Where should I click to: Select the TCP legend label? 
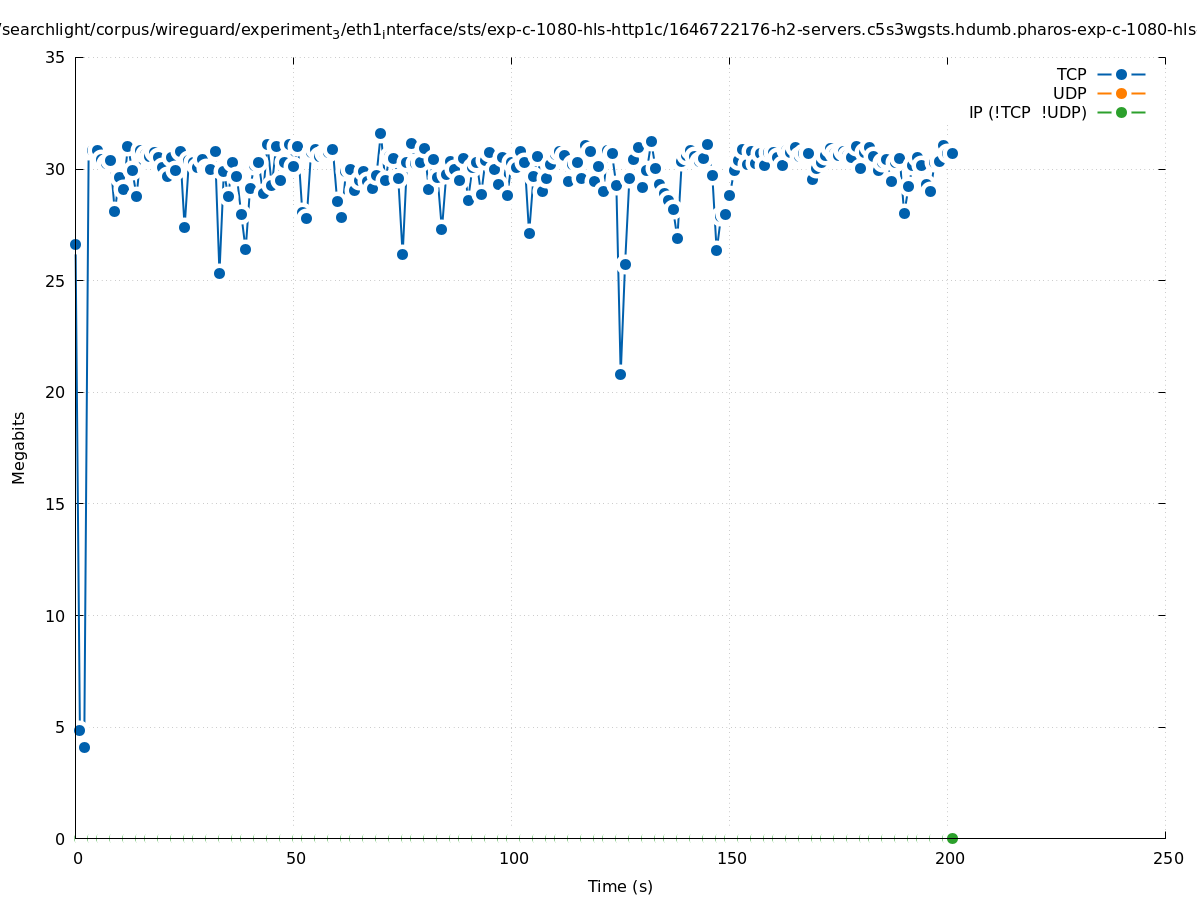click(1071, 74)
